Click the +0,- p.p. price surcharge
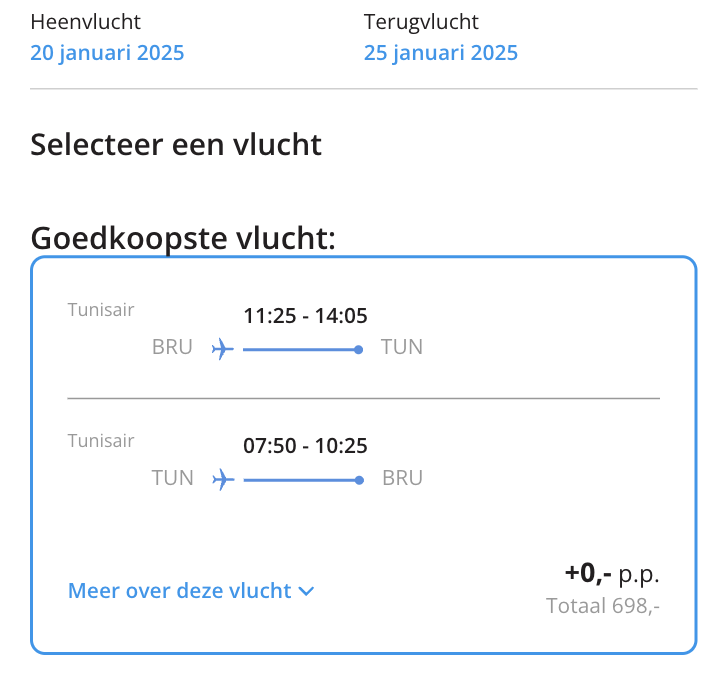 pyautogui.click(x=612, y=574)
